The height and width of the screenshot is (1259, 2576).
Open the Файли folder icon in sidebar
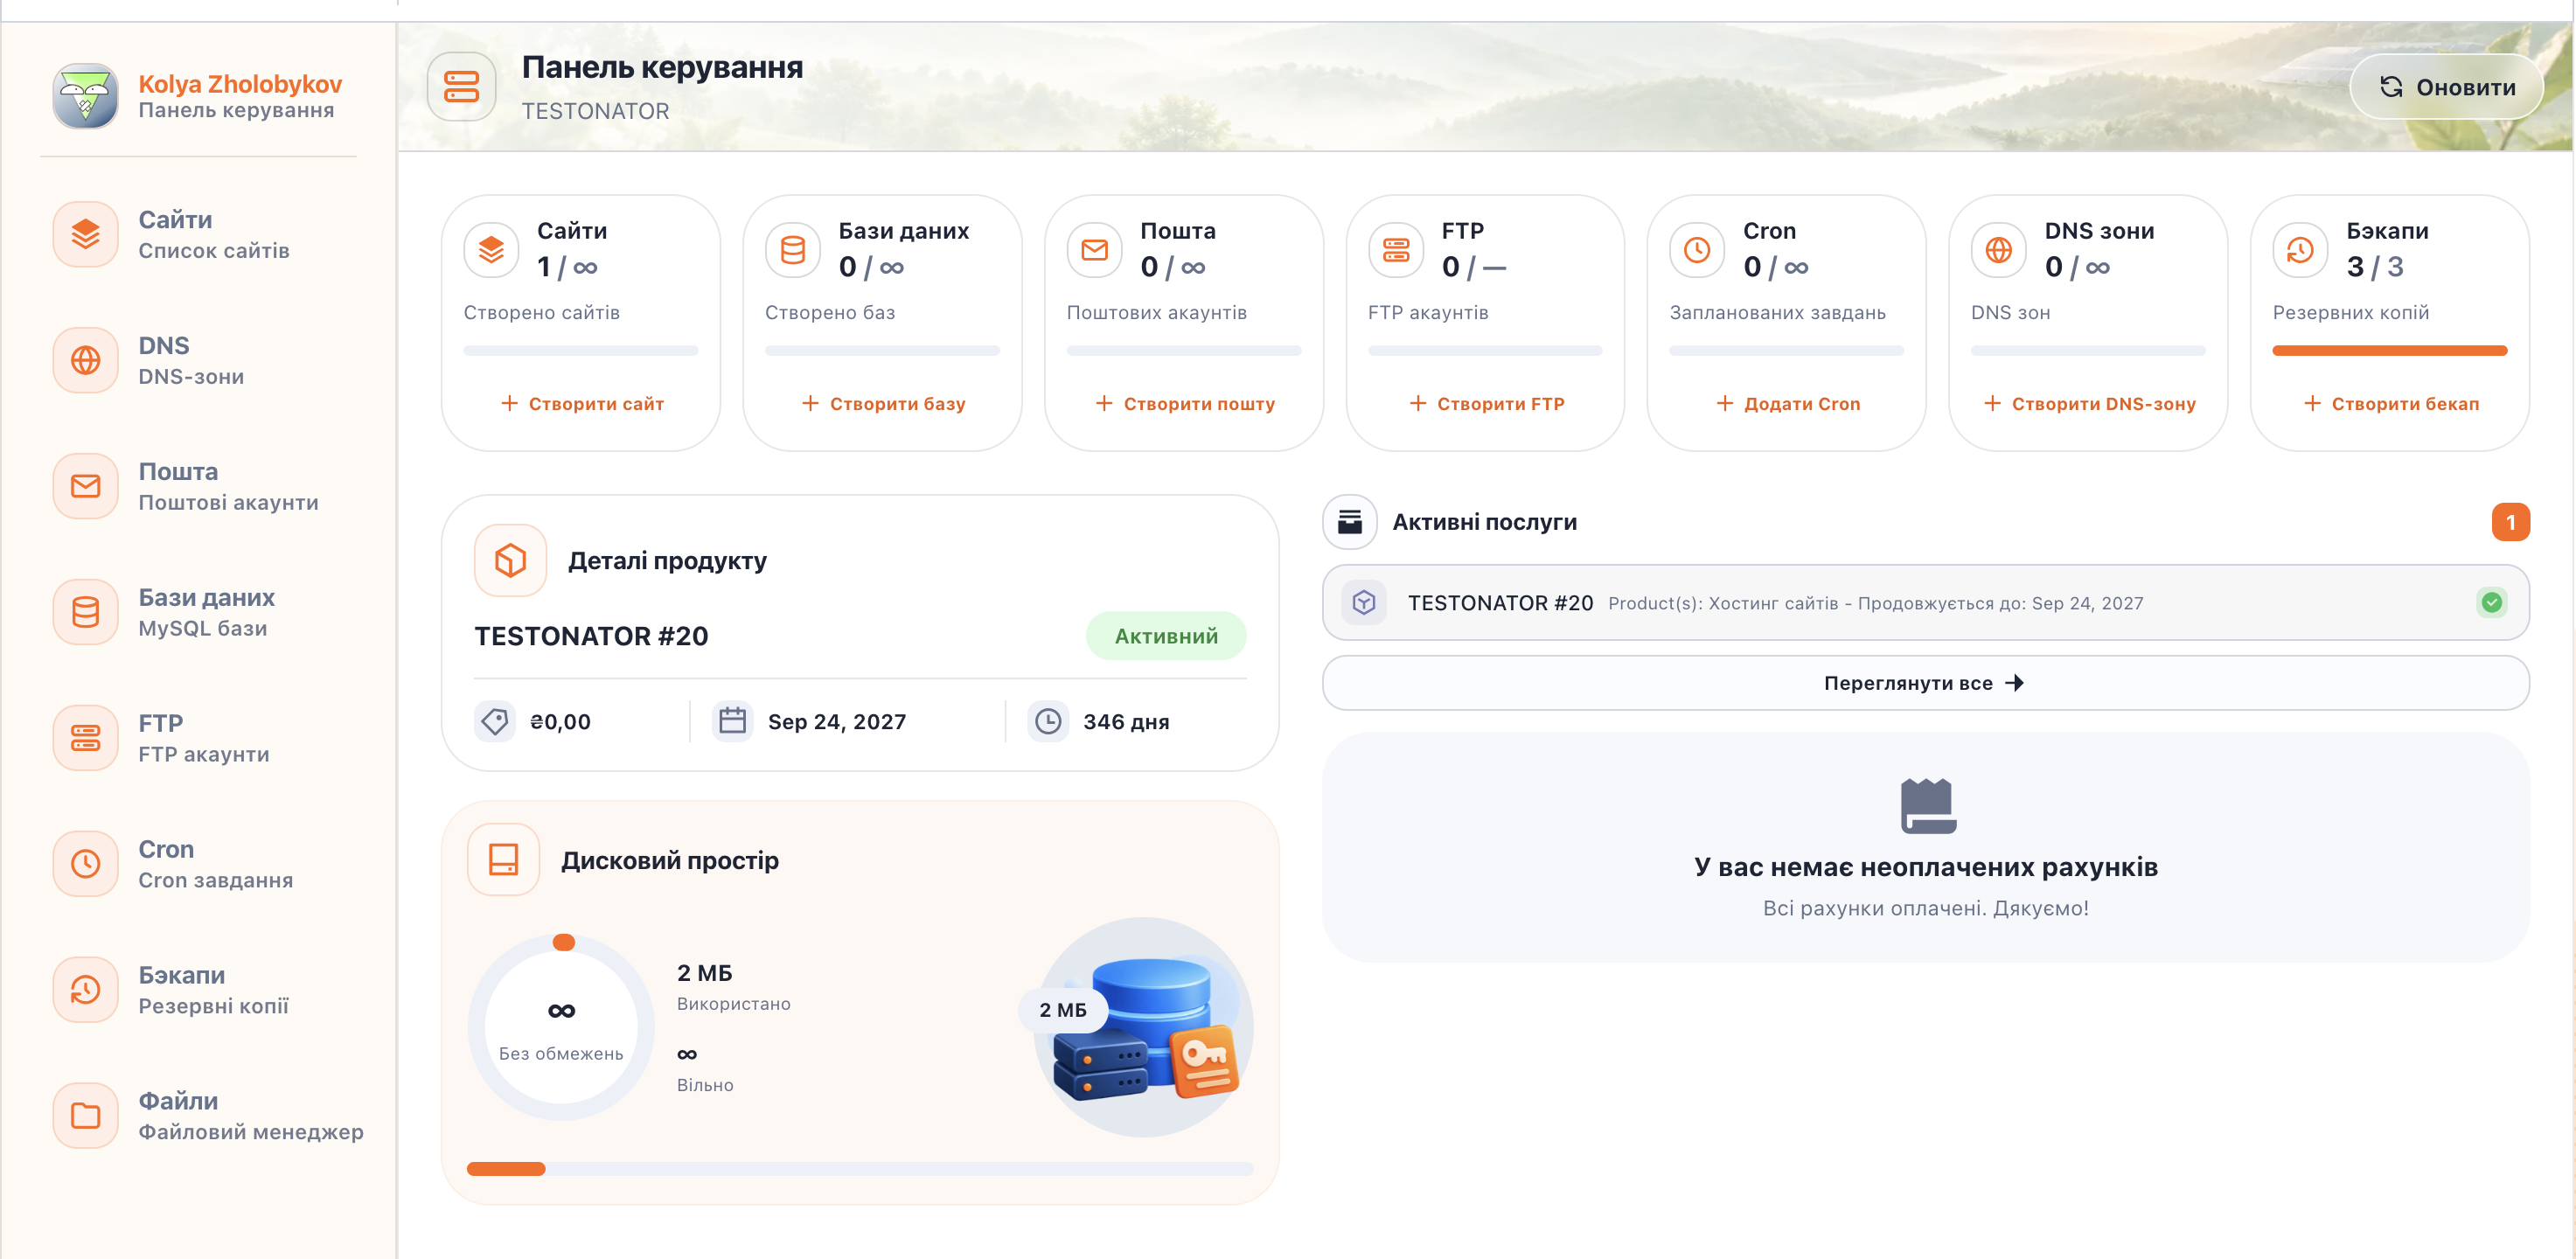[86, 1116]
